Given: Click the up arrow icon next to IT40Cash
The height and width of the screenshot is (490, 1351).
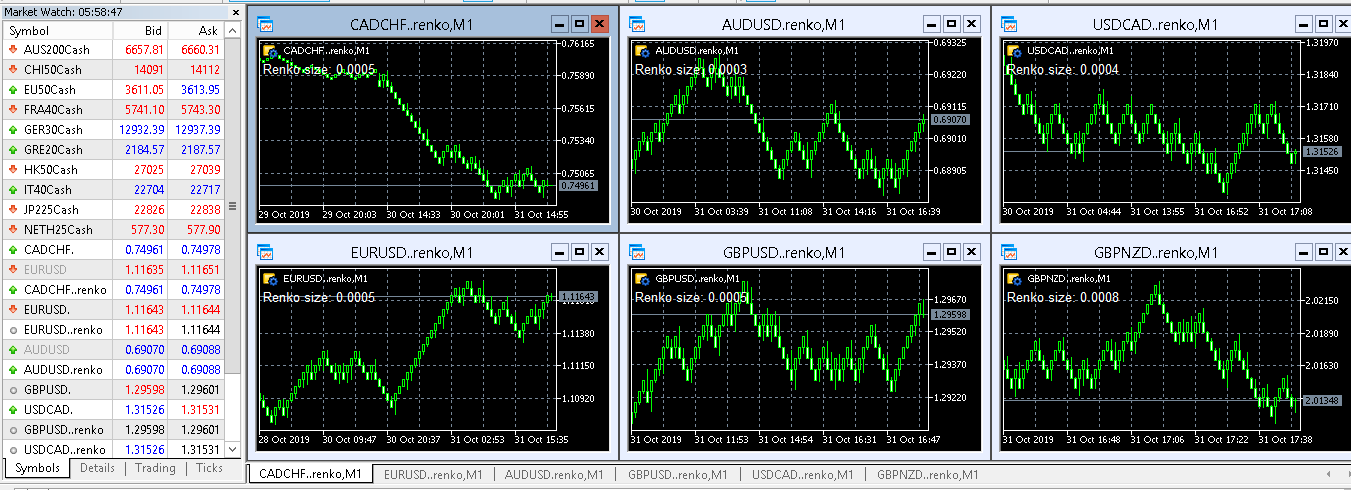Looking at the screenshot, I should point(13,190).
